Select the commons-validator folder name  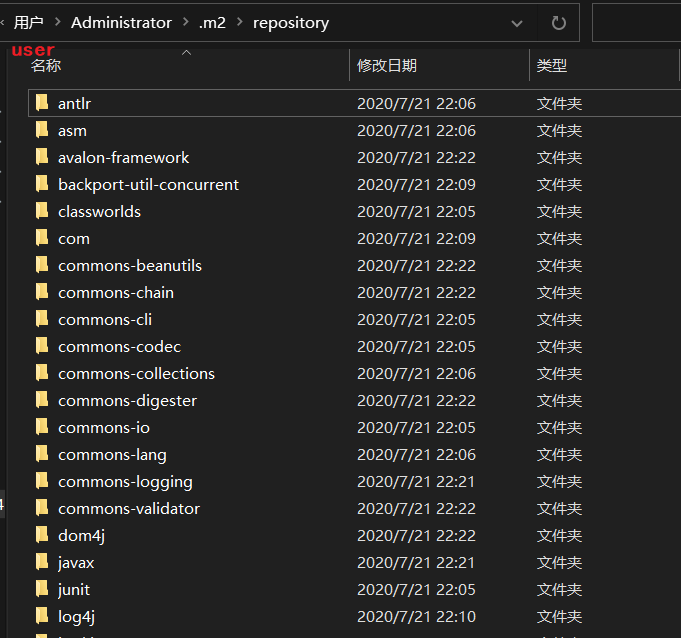click(129, 509)
